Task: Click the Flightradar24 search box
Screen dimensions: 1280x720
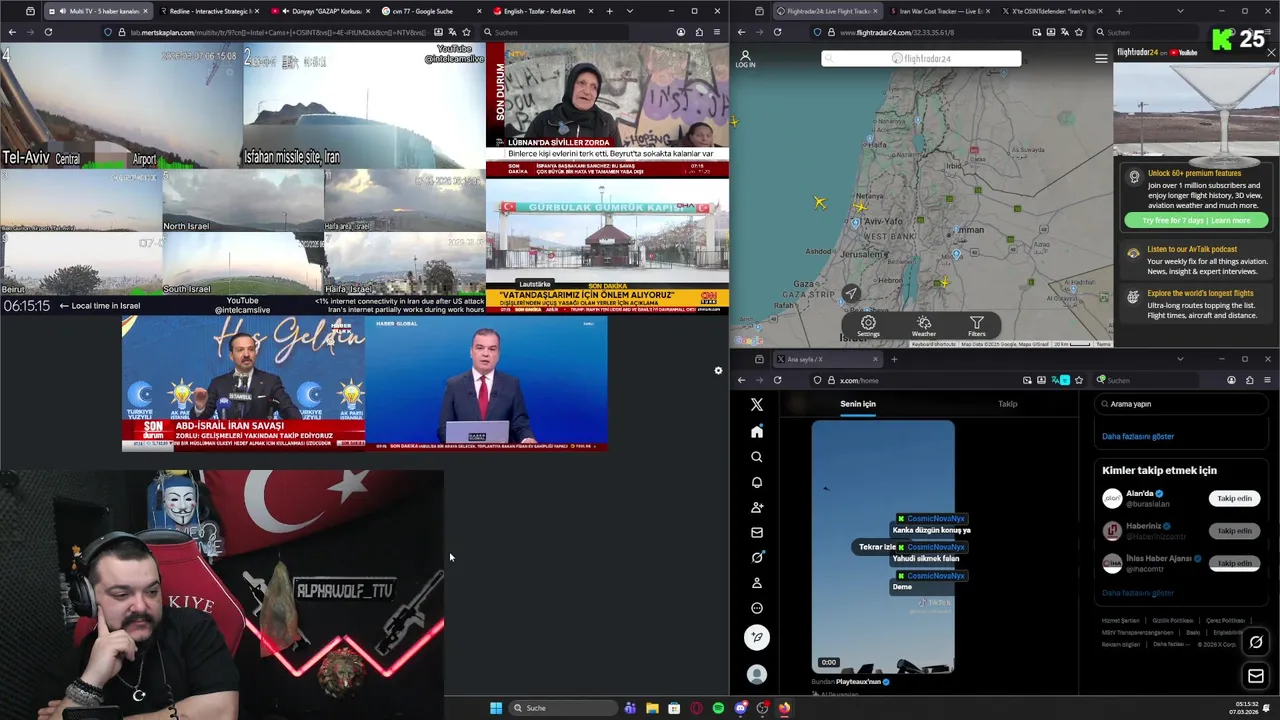Action: tap(921, 59)
